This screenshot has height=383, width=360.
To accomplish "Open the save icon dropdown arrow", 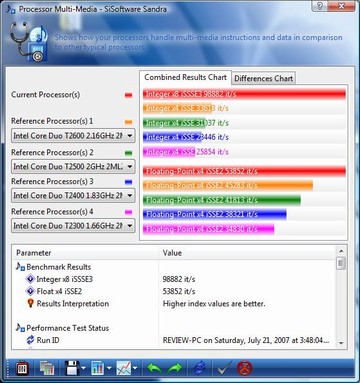I will (x=83, y=369).
